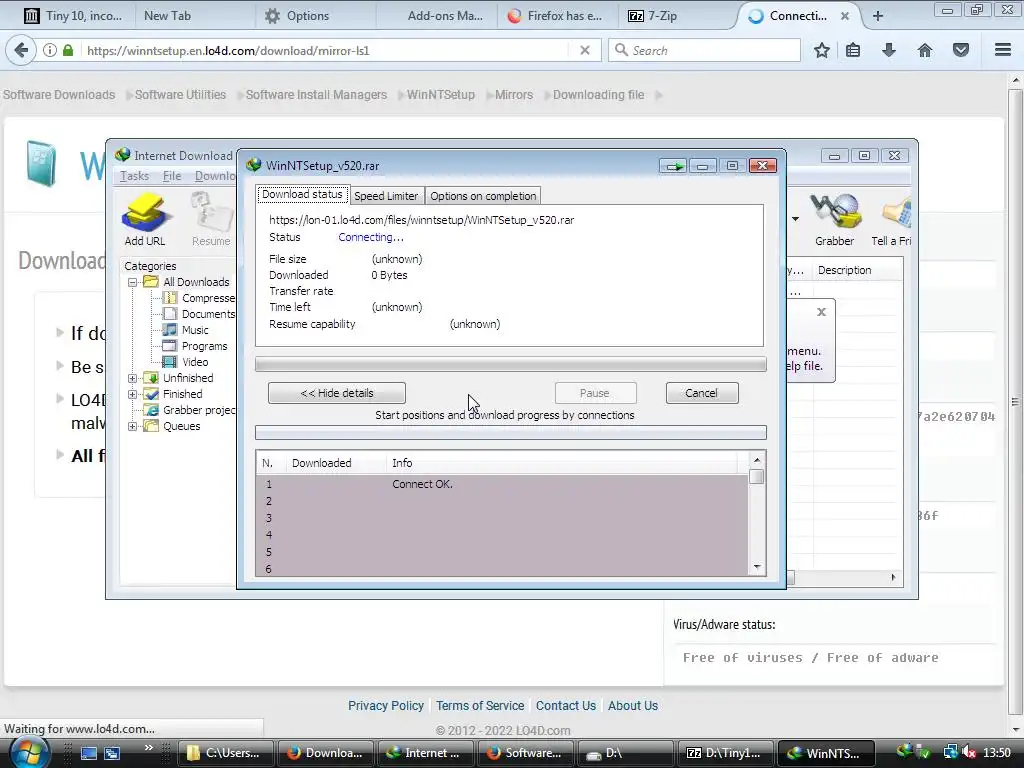Viewport: 1024px width, 768px height.
Task: Select Video category in IDM
Action: 185,362
